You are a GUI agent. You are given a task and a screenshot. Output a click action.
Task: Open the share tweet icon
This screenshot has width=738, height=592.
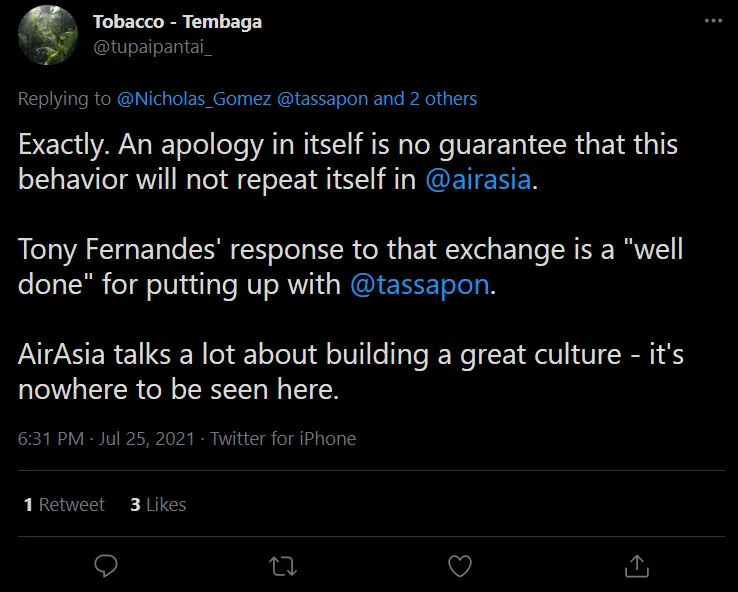click(636, 565)
